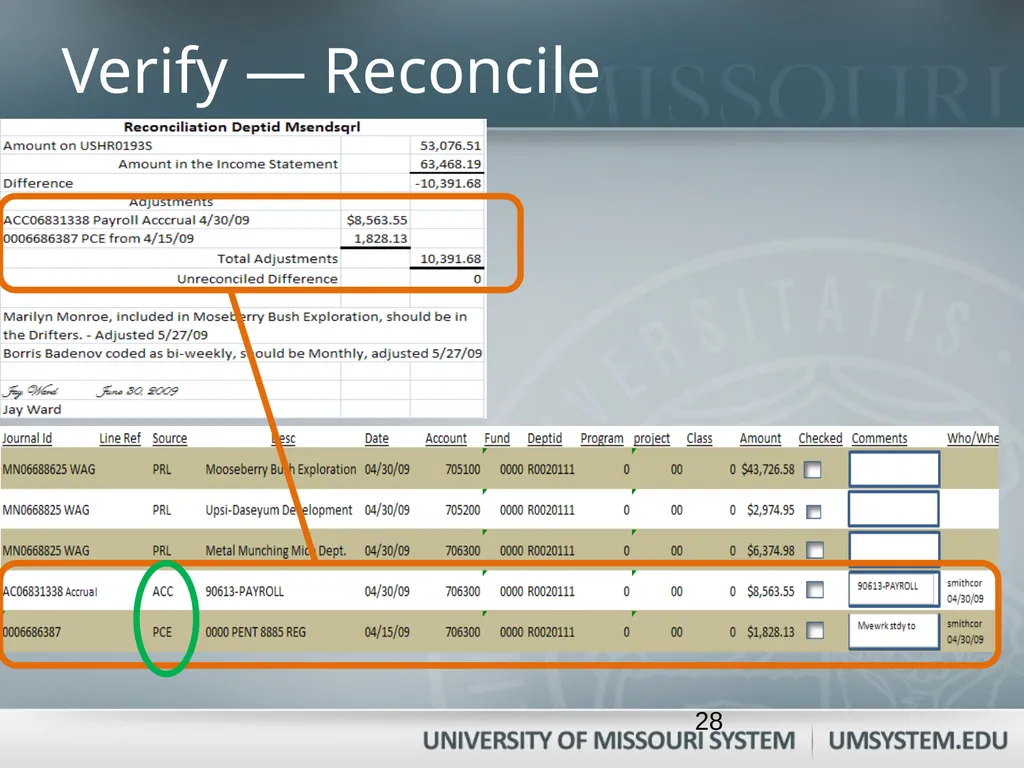
Task: Check the box for $6,374.98 row
Action: 814,551
